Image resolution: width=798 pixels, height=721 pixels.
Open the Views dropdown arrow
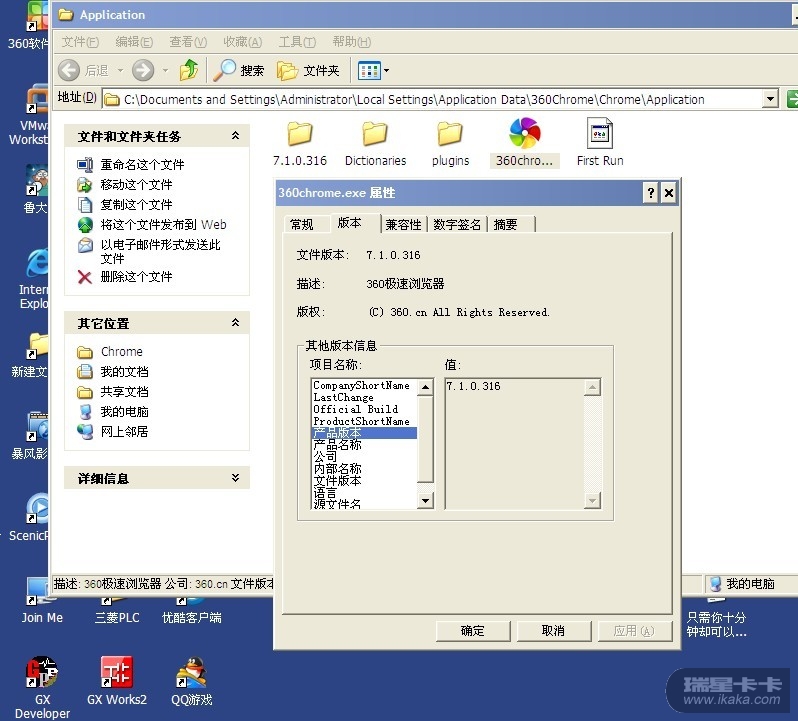point(386,71)
